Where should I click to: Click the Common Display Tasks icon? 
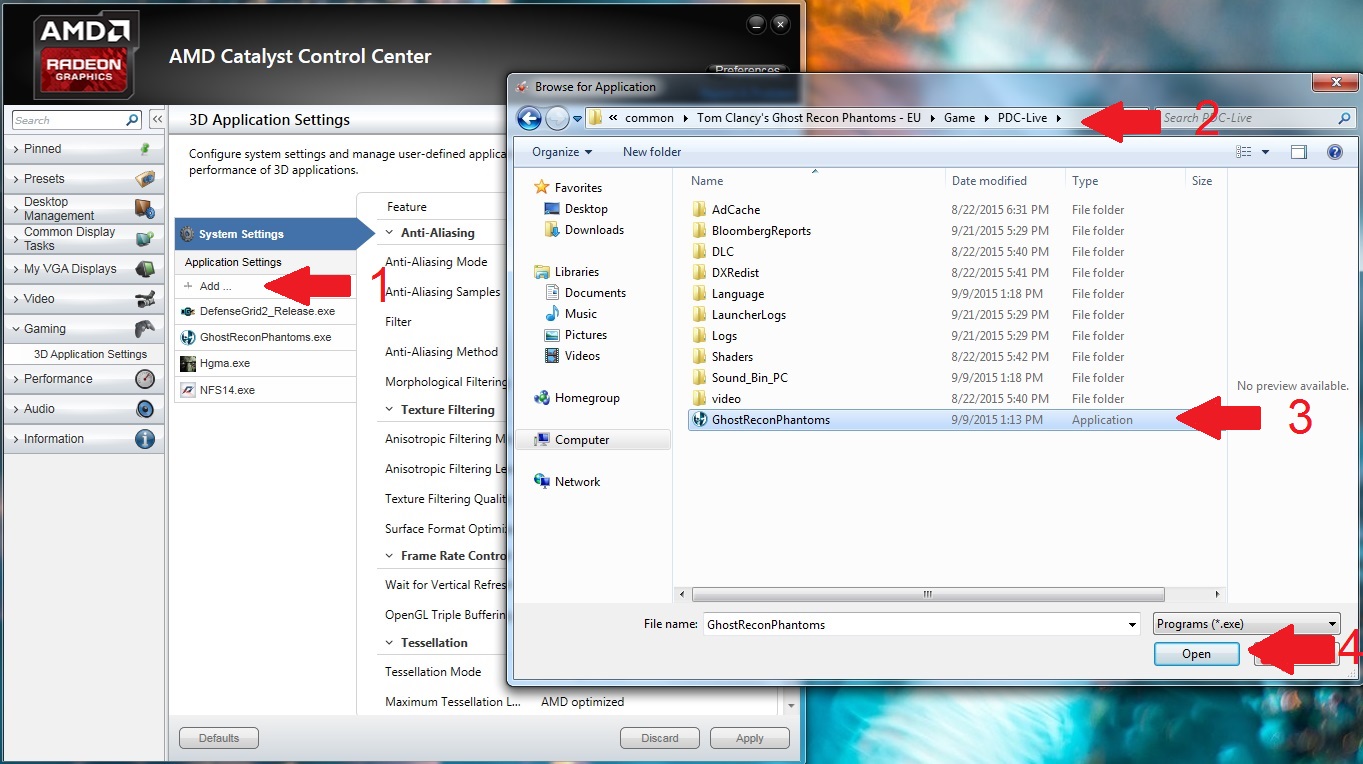pos(146,239)
